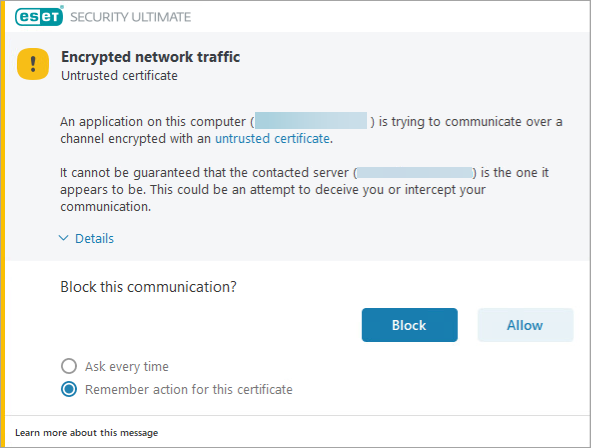The image size is (591, 448).
Task: Choose the Remember action for this certificate label
Action: (188, 390)
